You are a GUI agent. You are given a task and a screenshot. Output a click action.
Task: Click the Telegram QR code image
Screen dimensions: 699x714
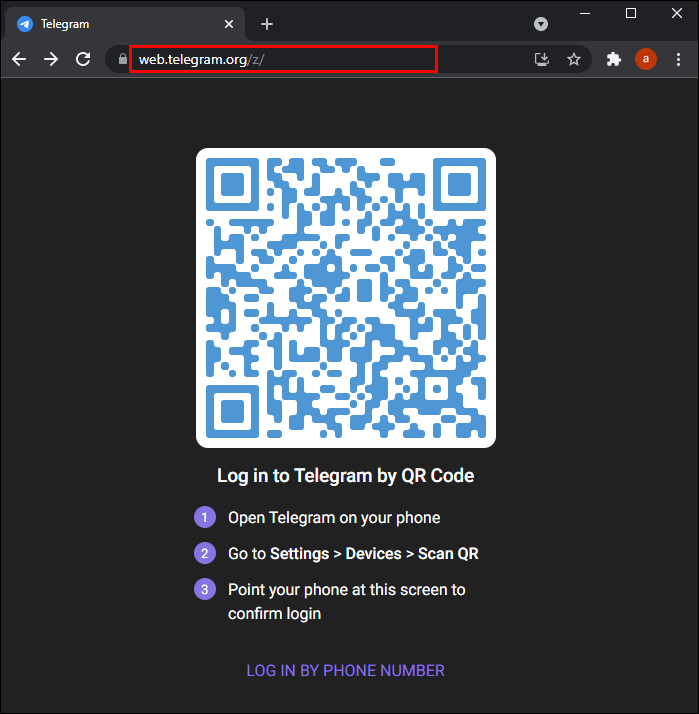tap(346, 298)
